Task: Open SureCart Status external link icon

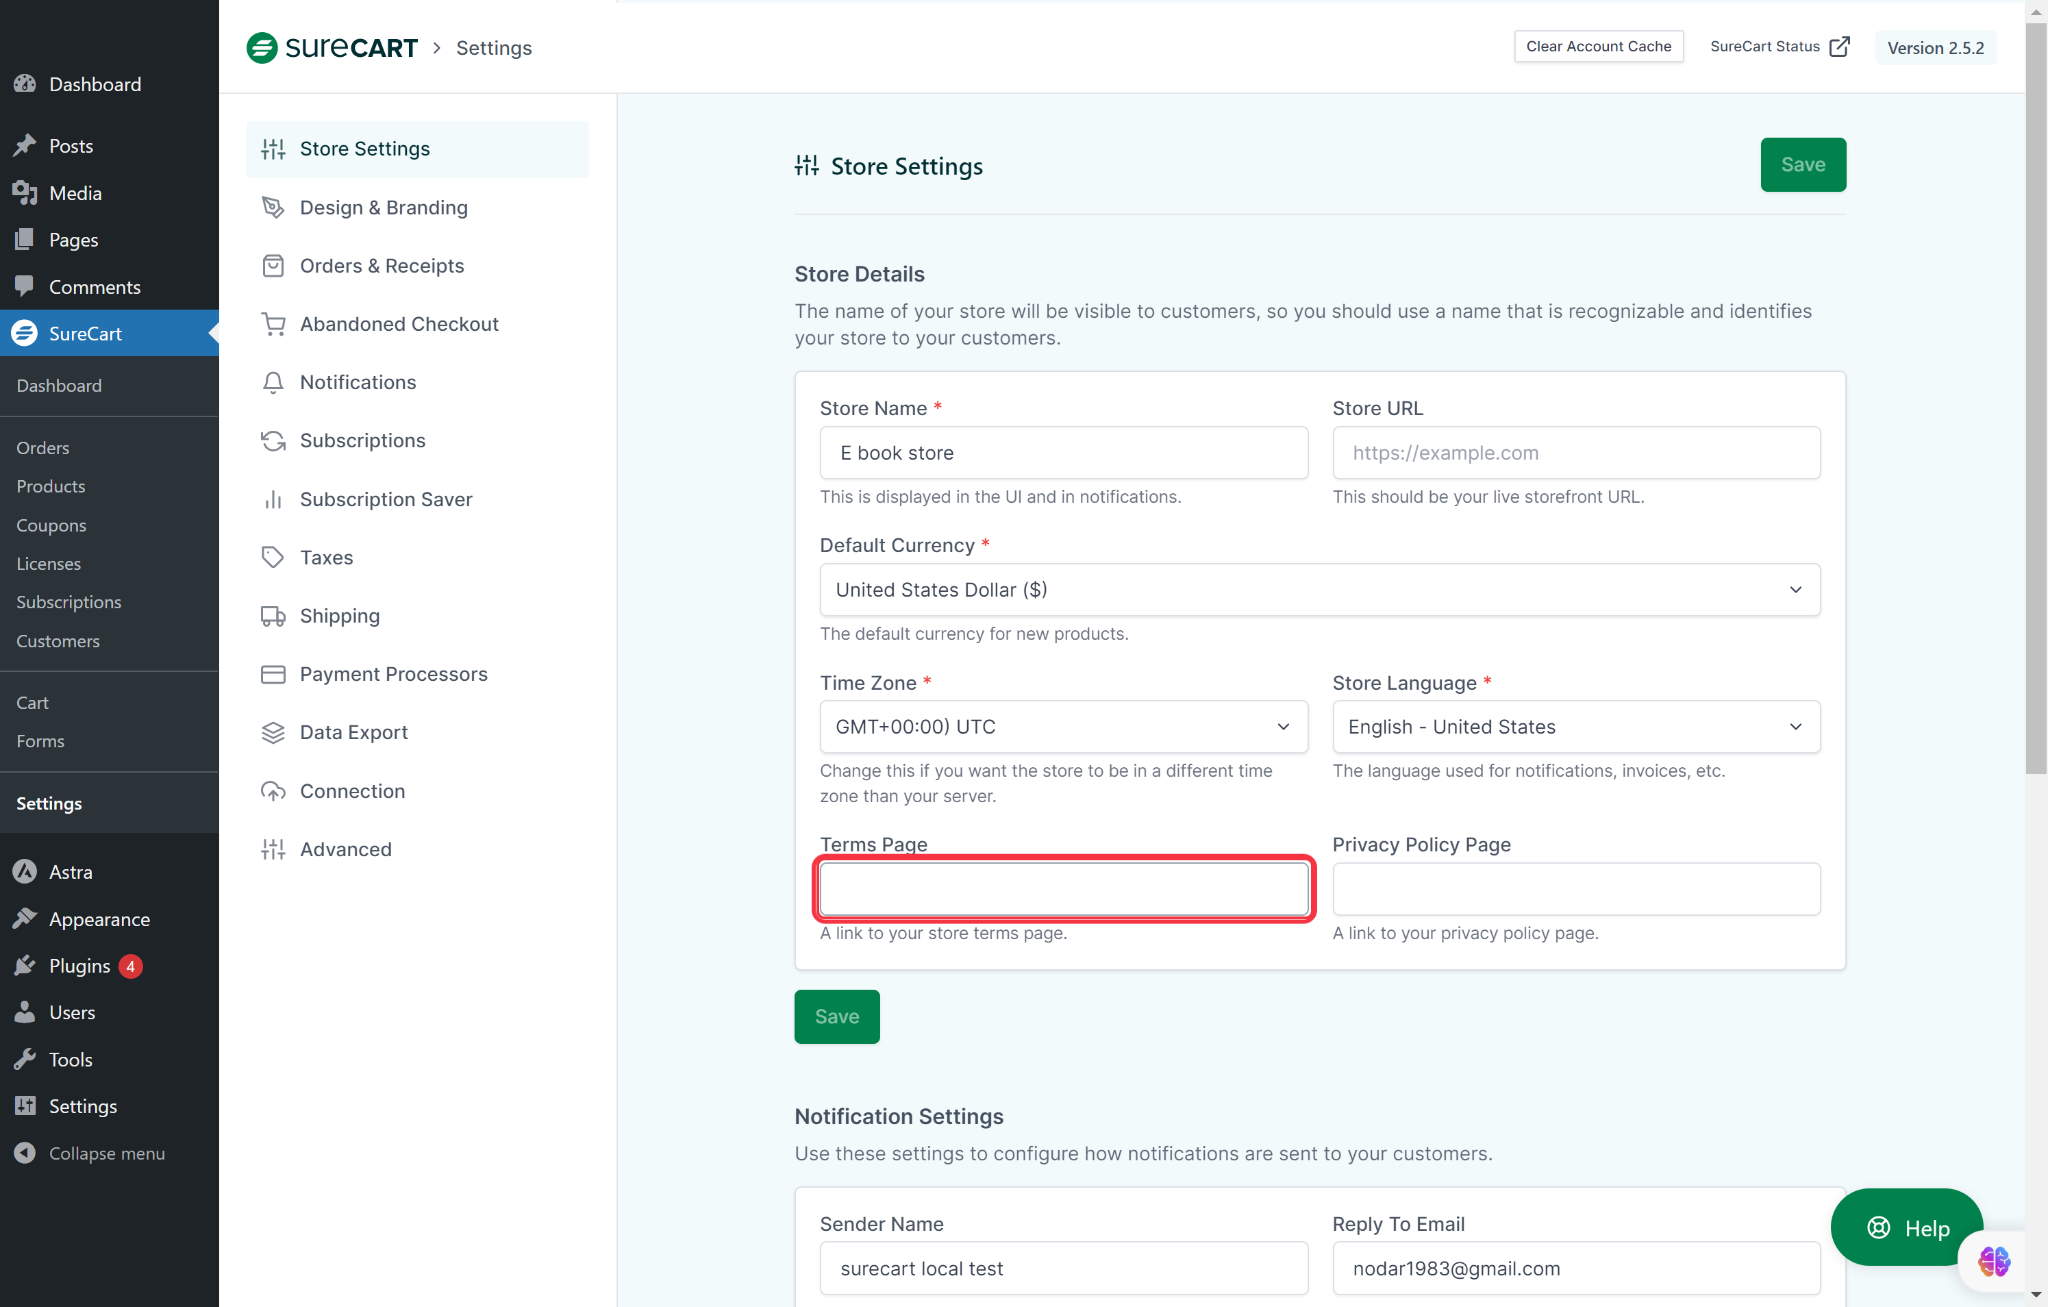Action: point(1839,47)
